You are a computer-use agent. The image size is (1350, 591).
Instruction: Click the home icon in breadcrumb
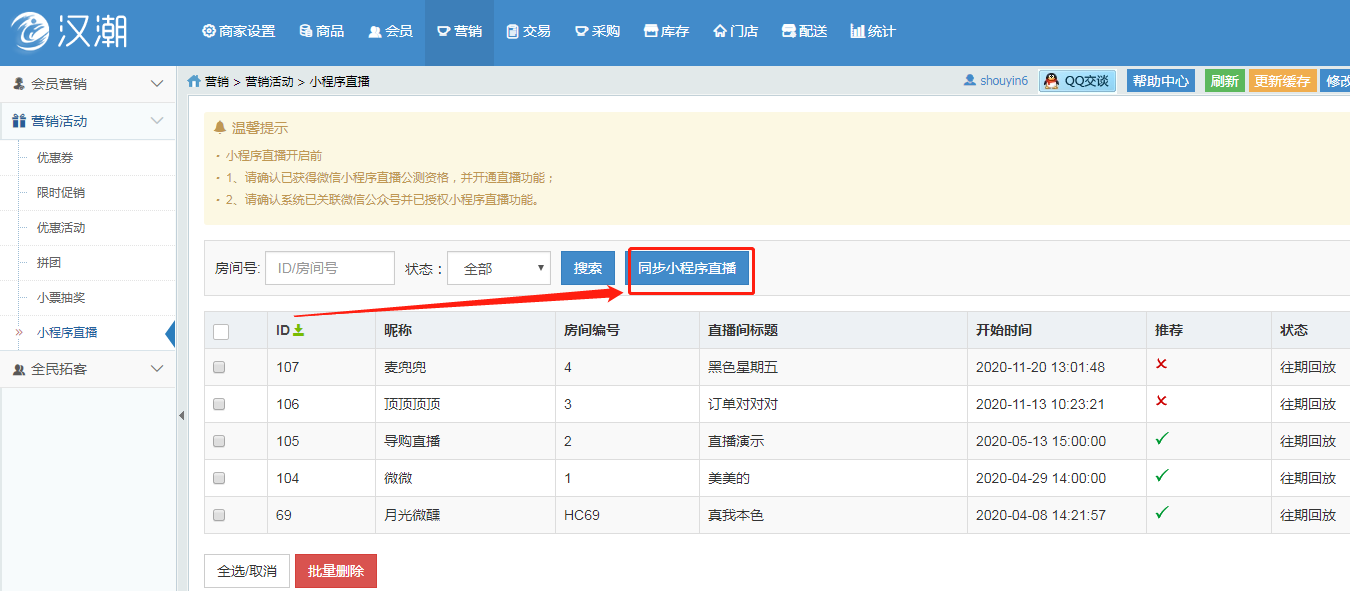pos(194,81)
